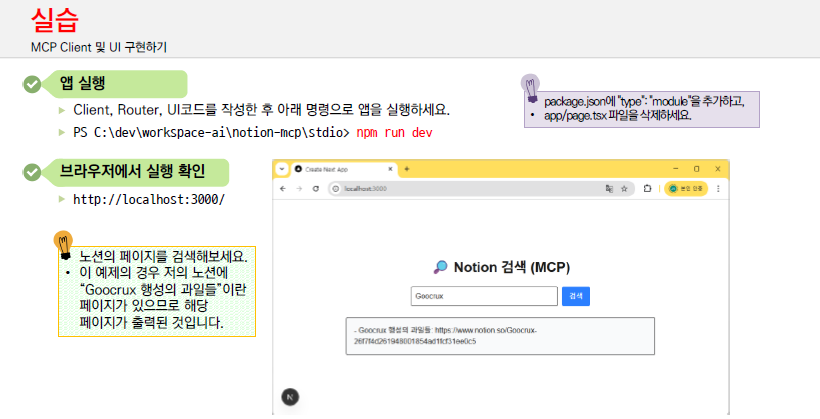Click the blue 검색 button
Image resolution: width=820 pixels, height=419 pixels.
point(576,296)
